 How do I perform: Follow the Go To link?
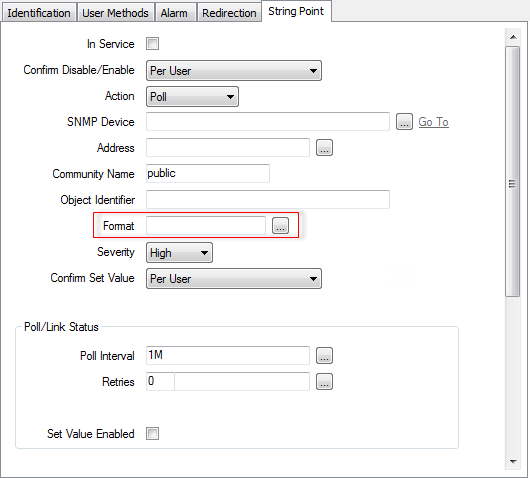pos(434,122)
